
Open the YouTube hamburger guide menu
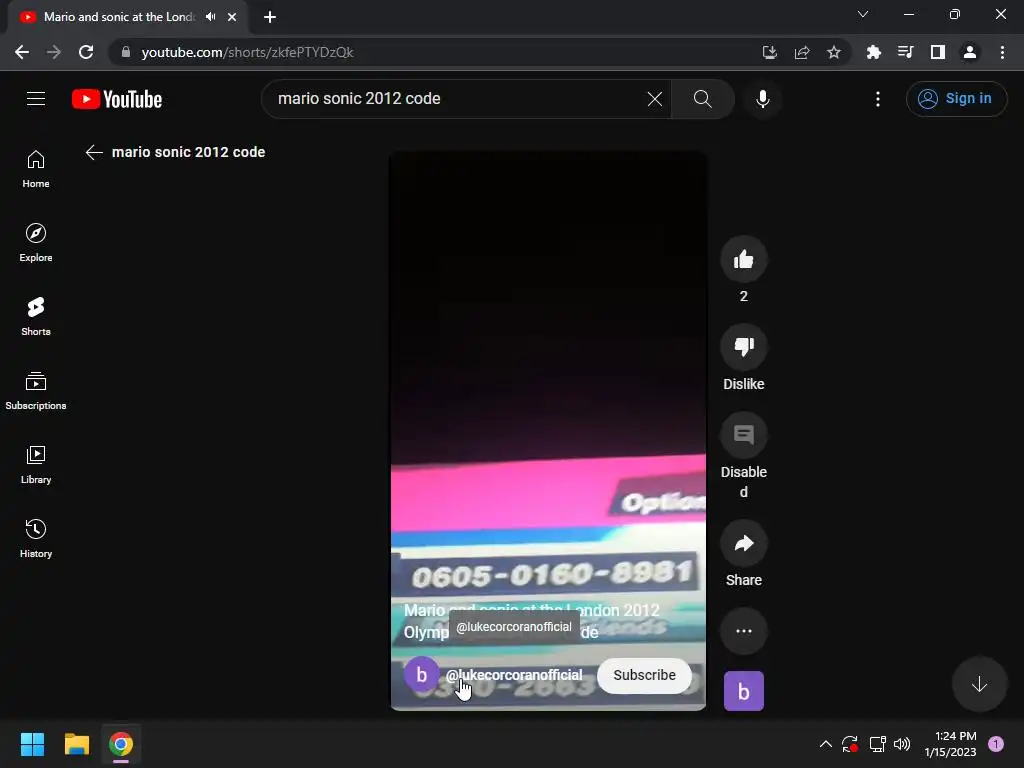click(36, 99)
